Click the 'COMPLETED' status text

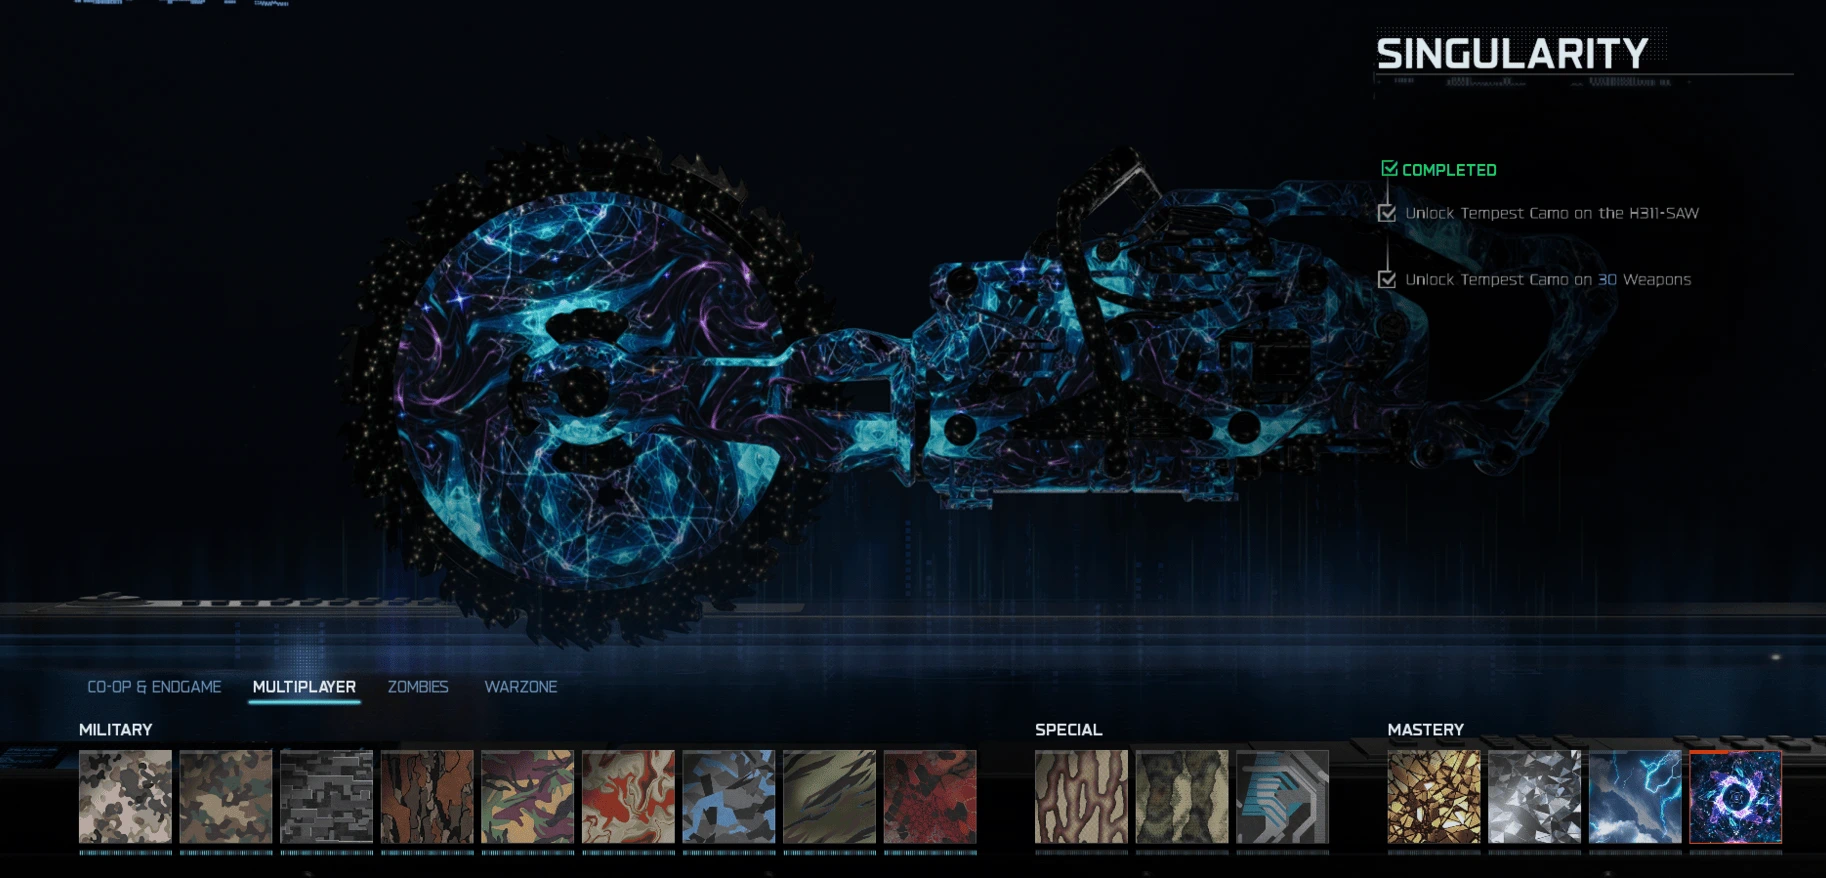tap(1449, 170)
